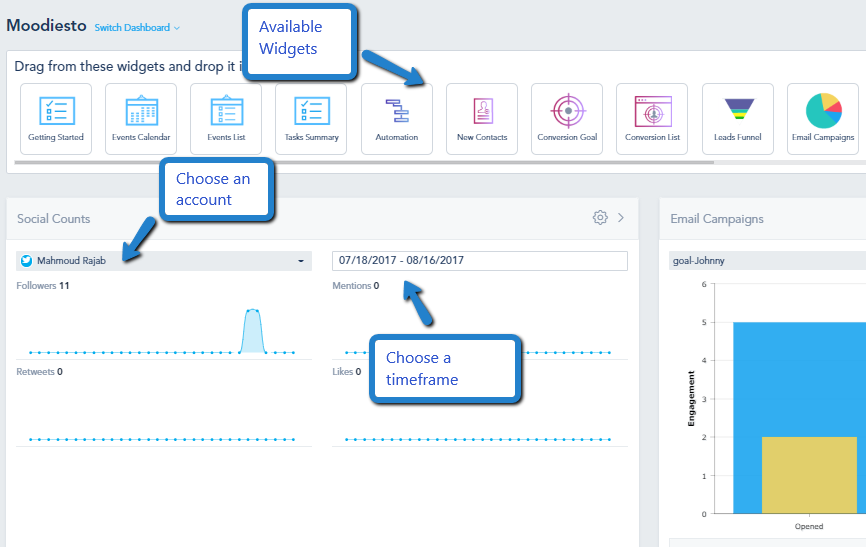Choose the Conversion Goal widget
The image size is (866, 547).
(567, 119)
